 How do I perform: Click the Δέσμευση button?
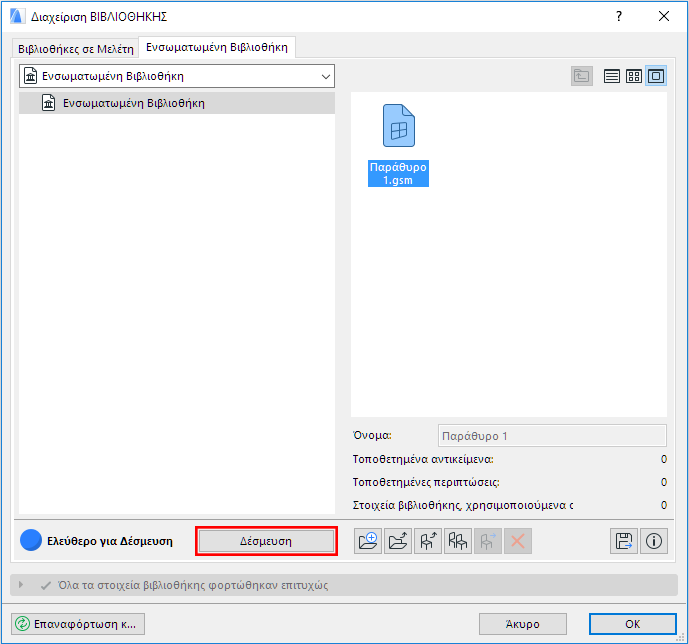pyautogui.click(x=266, y=541)
